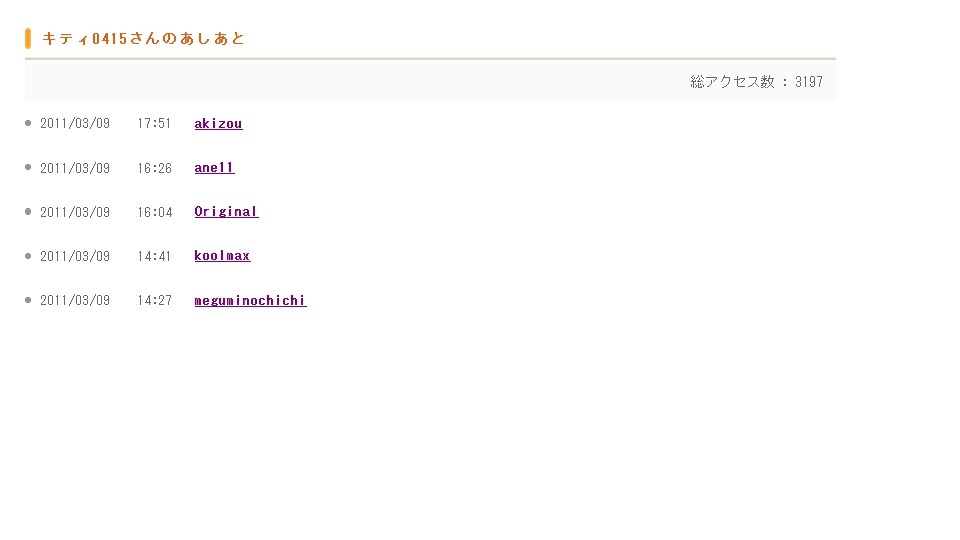960x540 pixels.
Task: Visit the Original user profile link
Action: [226, 212]
